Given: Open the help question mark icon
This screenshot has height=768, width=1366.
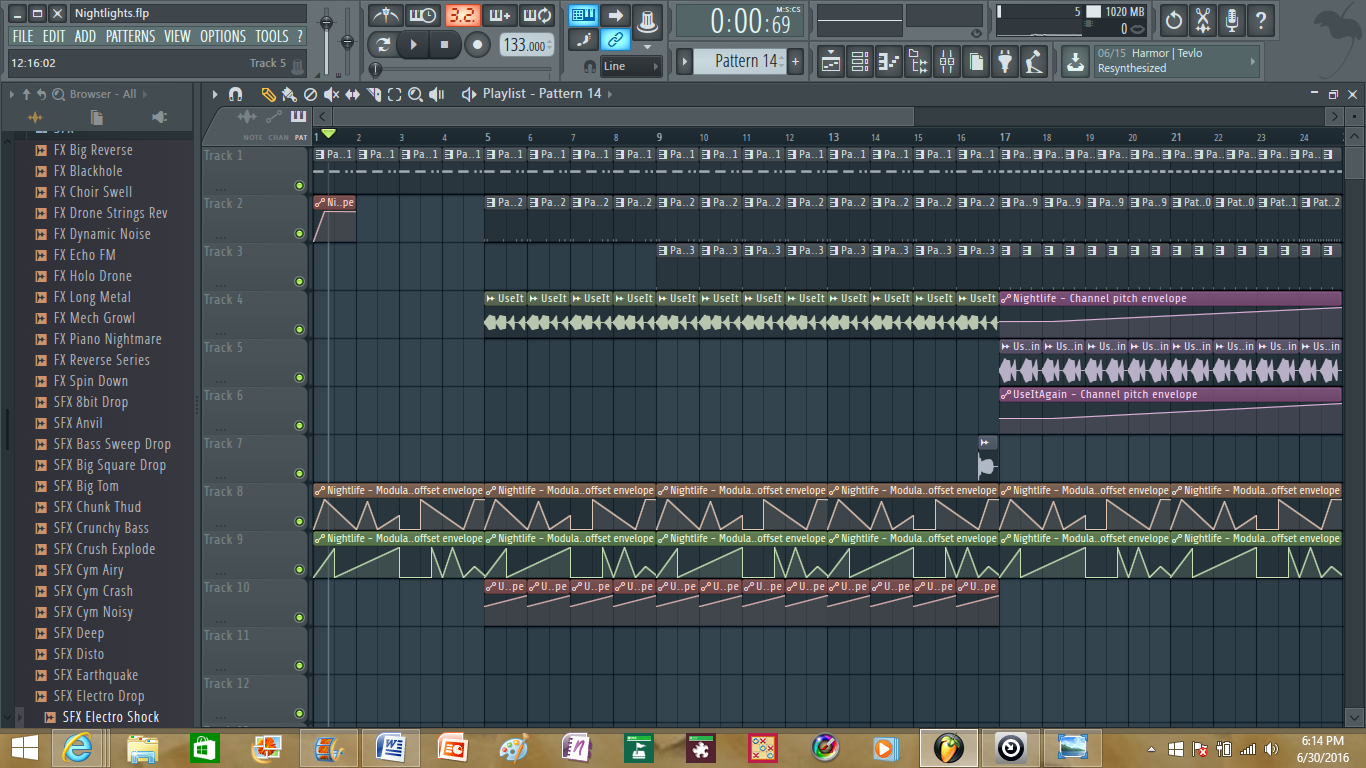Looking at the screenshot, I should 1261,19.
